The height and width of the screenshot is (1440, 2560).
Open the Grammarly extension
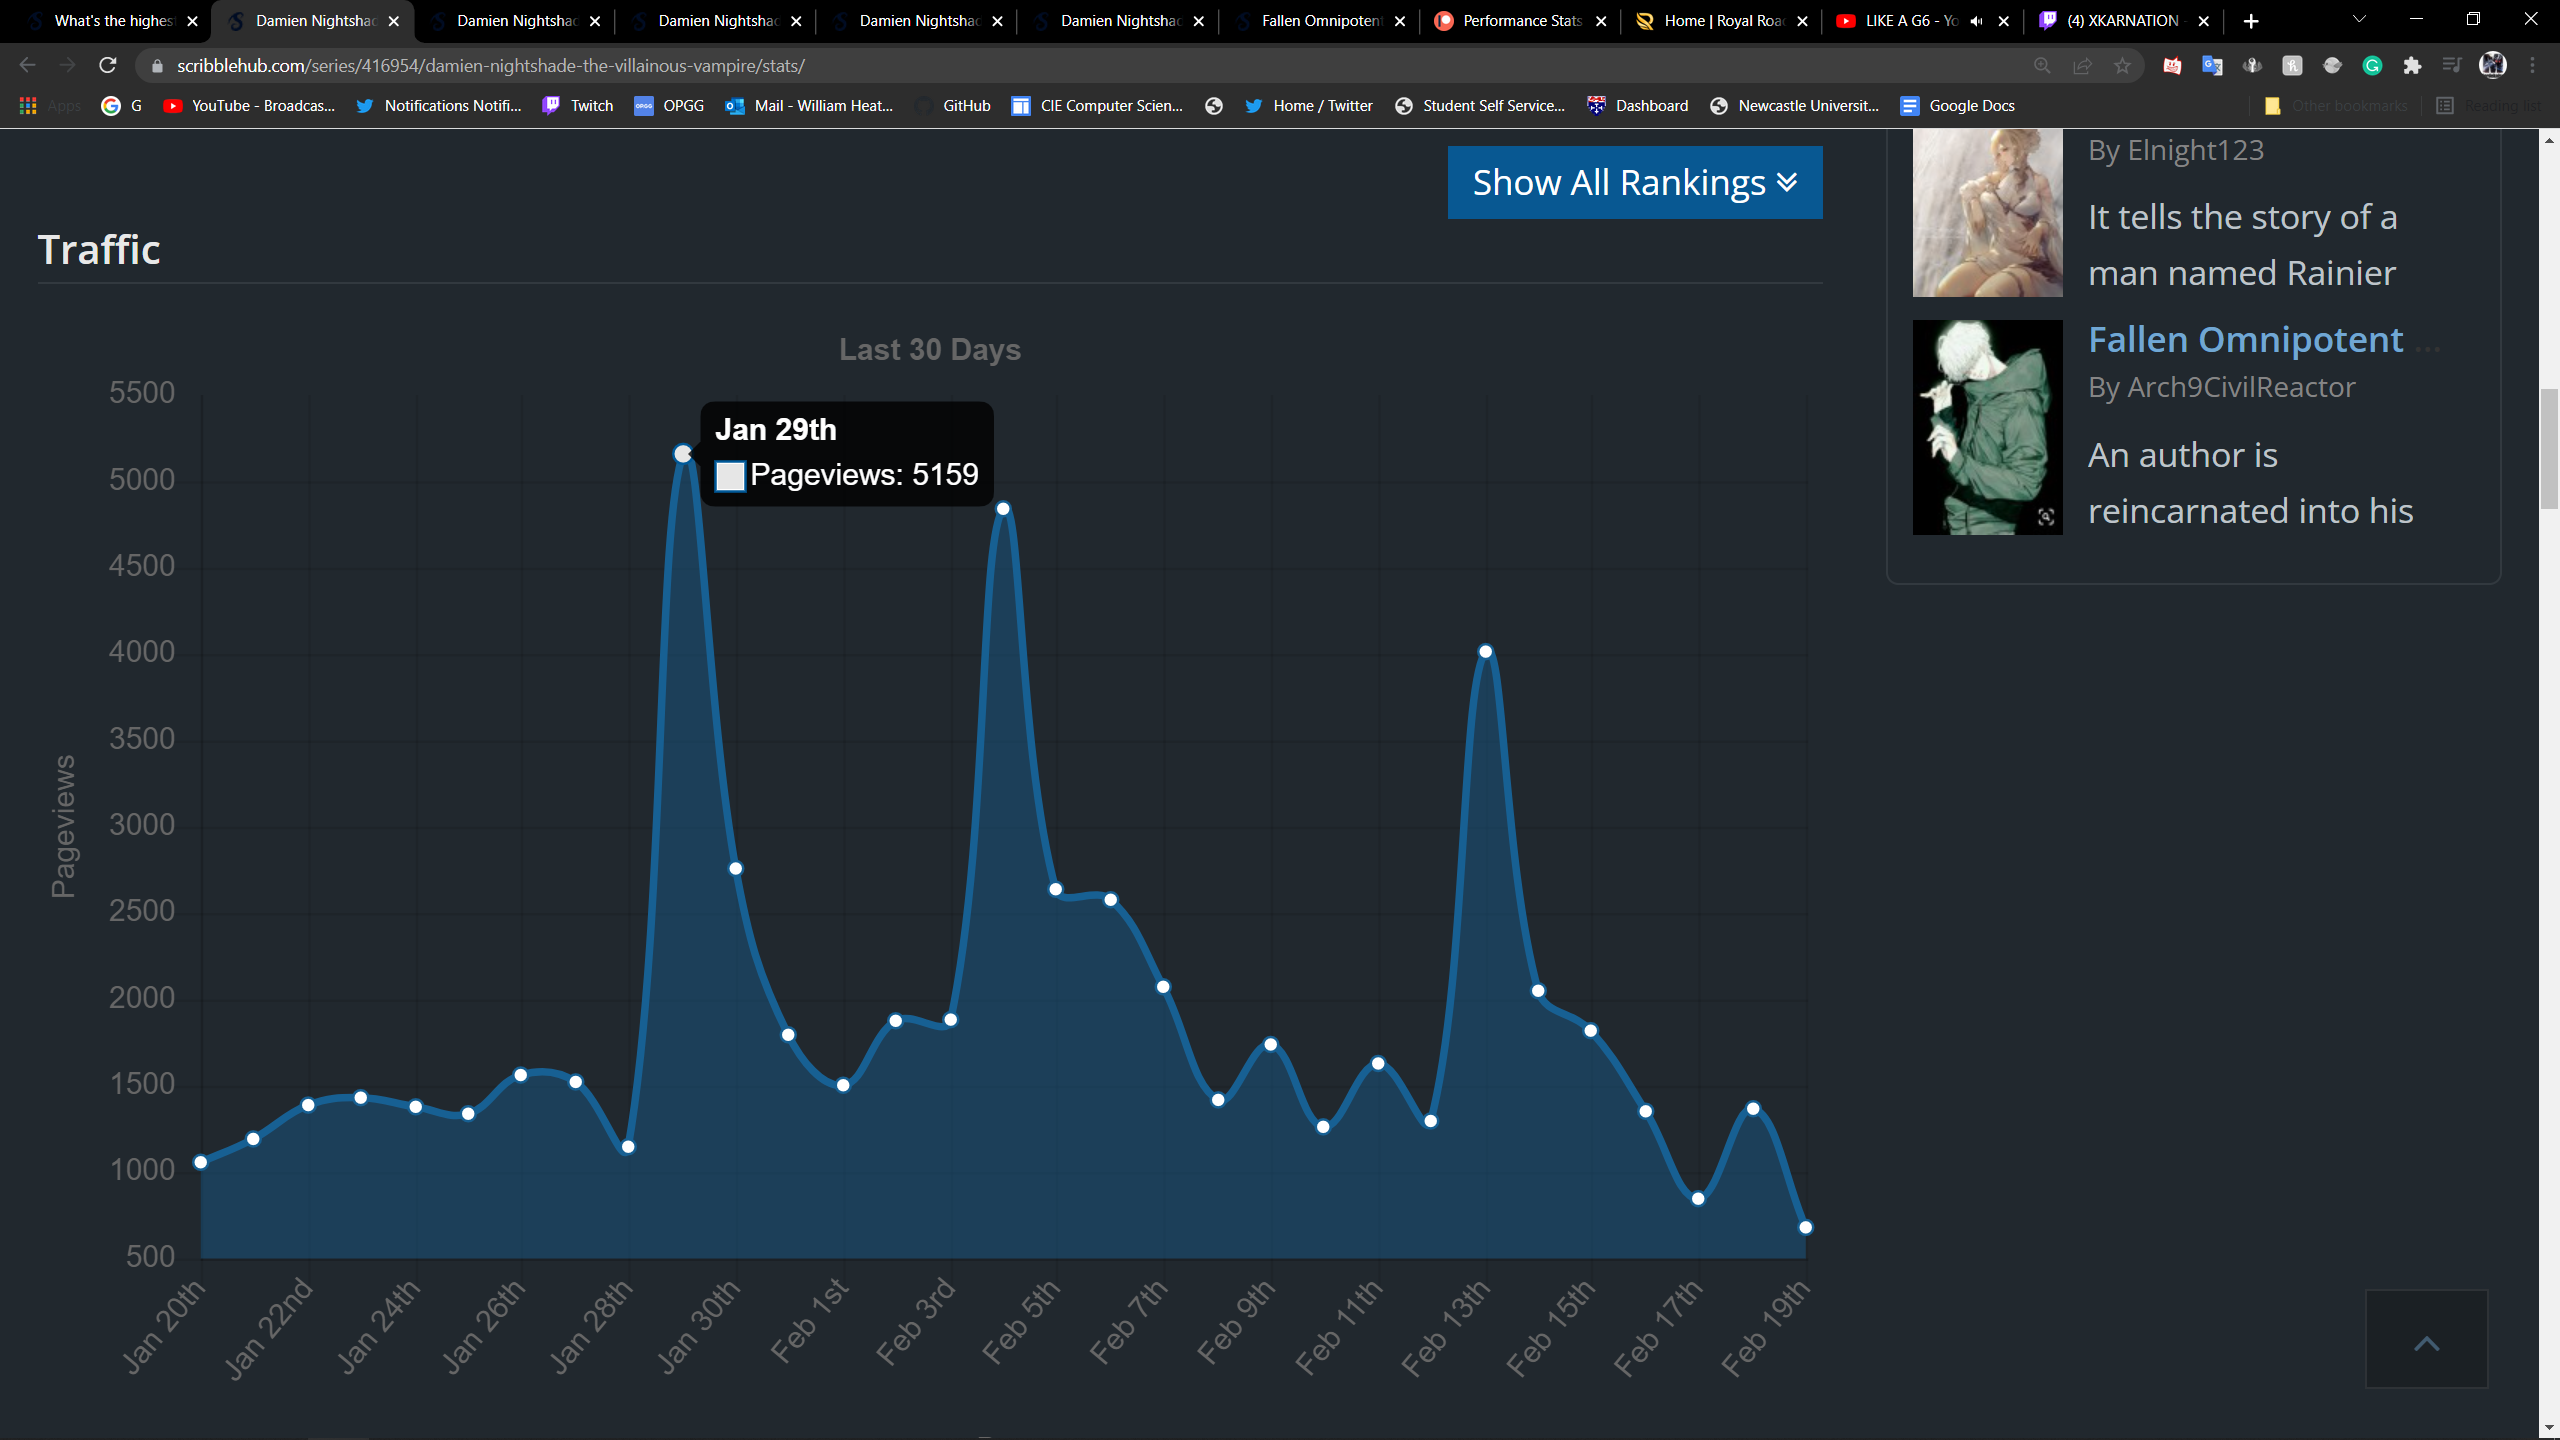[x=2372, y=66]
